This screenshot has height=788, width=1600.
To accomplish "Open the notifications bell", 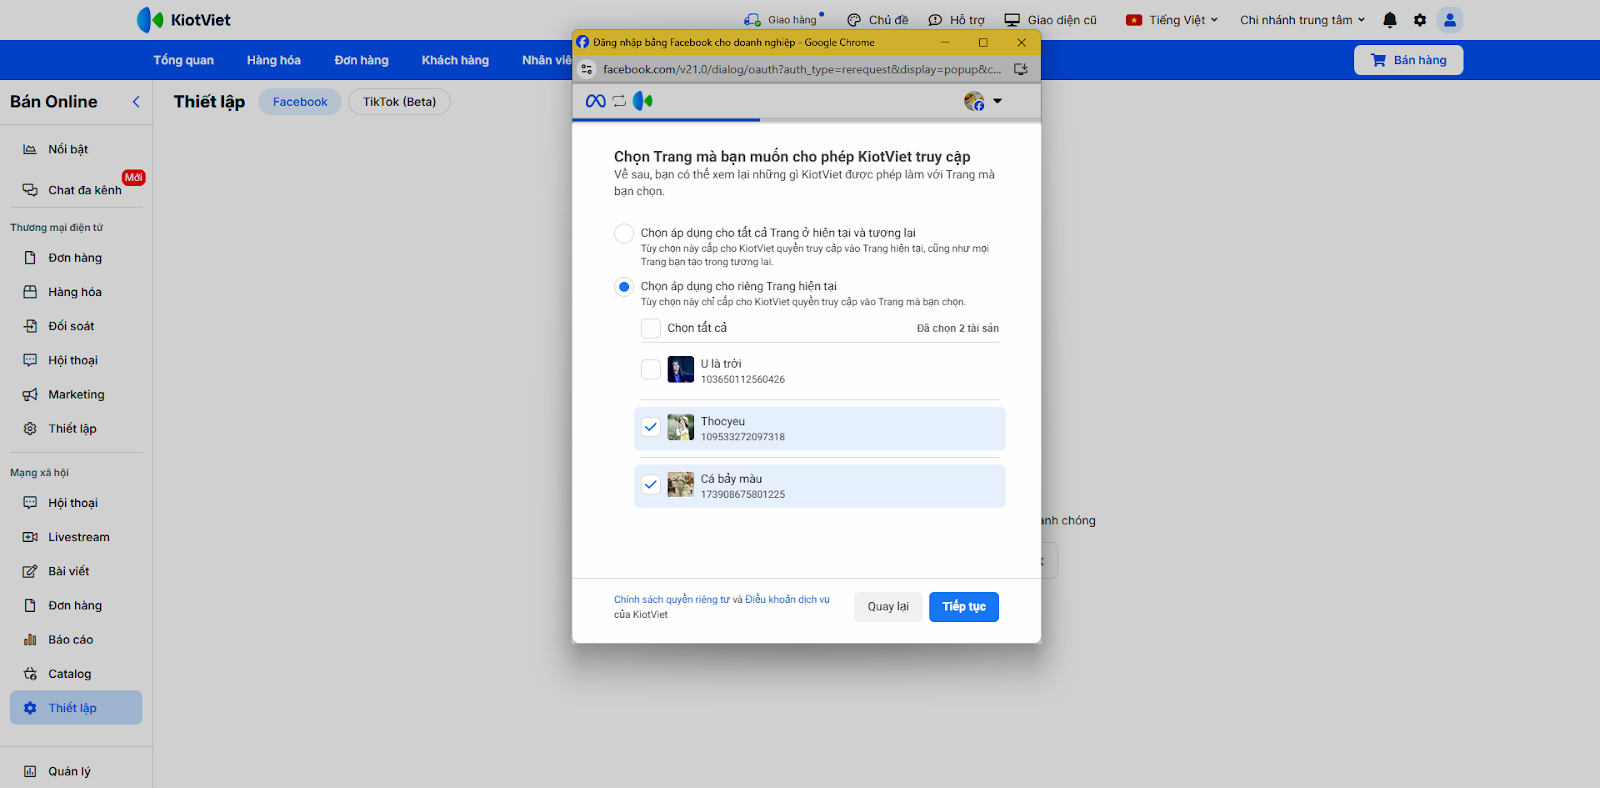I will [1390, 20].
